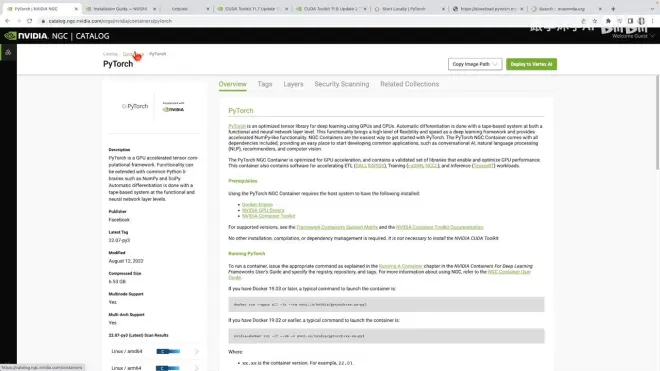Open the NVIDIA GPU Drivers link
Viewport: 660px width, 371px height.
(x=263, y=210)
